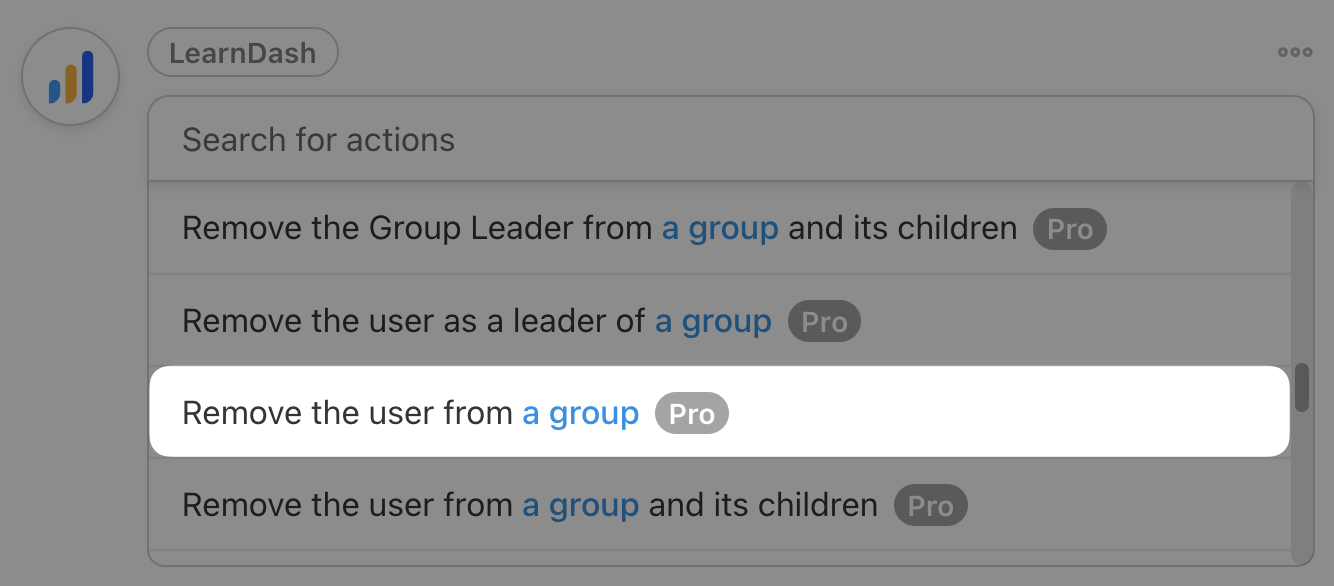The image size is (1334, 586).
Task: Click Pro badge on the bottom action row
Action: pos(930,506)
